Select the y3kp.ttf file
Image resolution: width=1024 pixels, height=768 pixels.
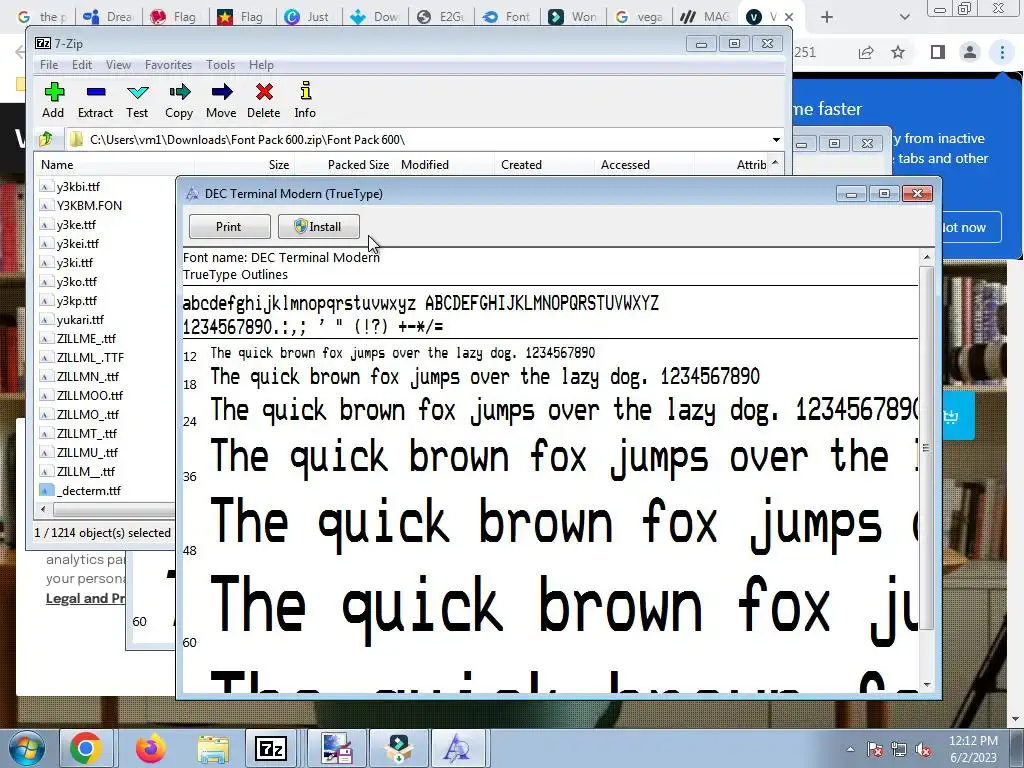[76, 300]
